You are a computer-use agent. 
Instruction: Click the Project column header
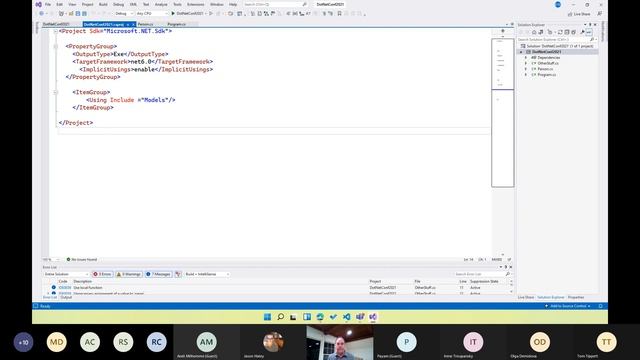375,282
